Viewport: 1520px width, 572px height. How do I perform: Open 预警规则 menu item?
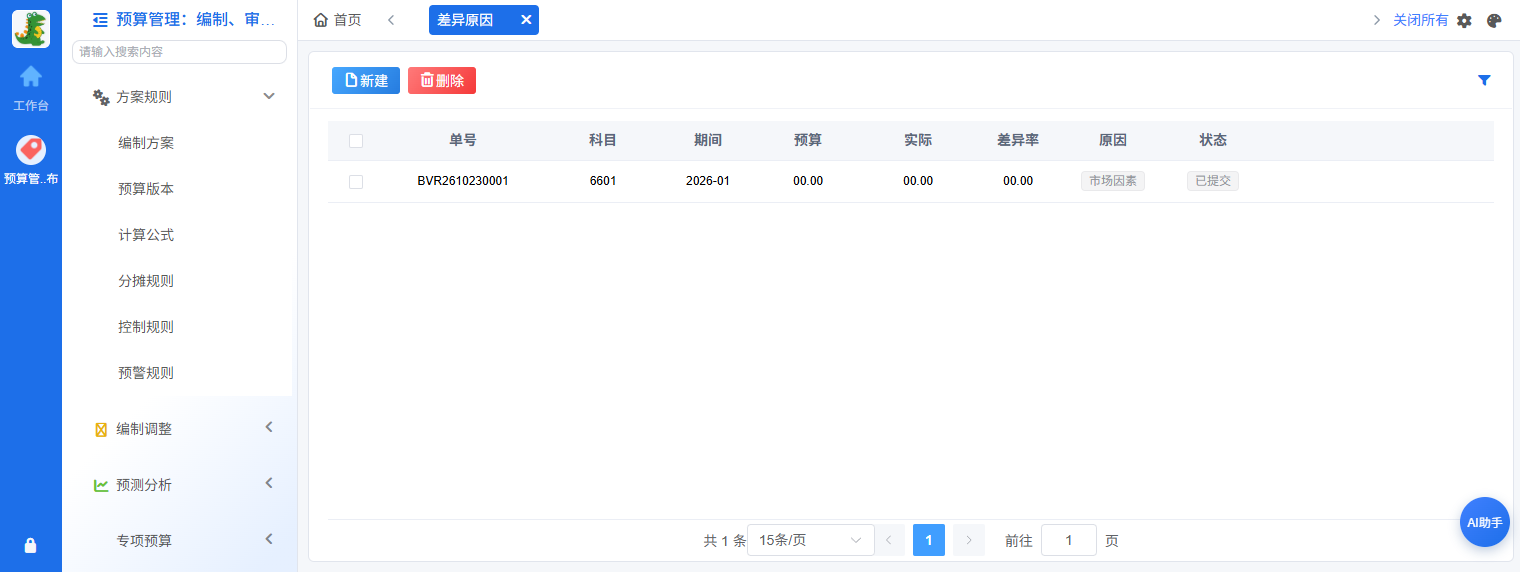tap(146, 373)
